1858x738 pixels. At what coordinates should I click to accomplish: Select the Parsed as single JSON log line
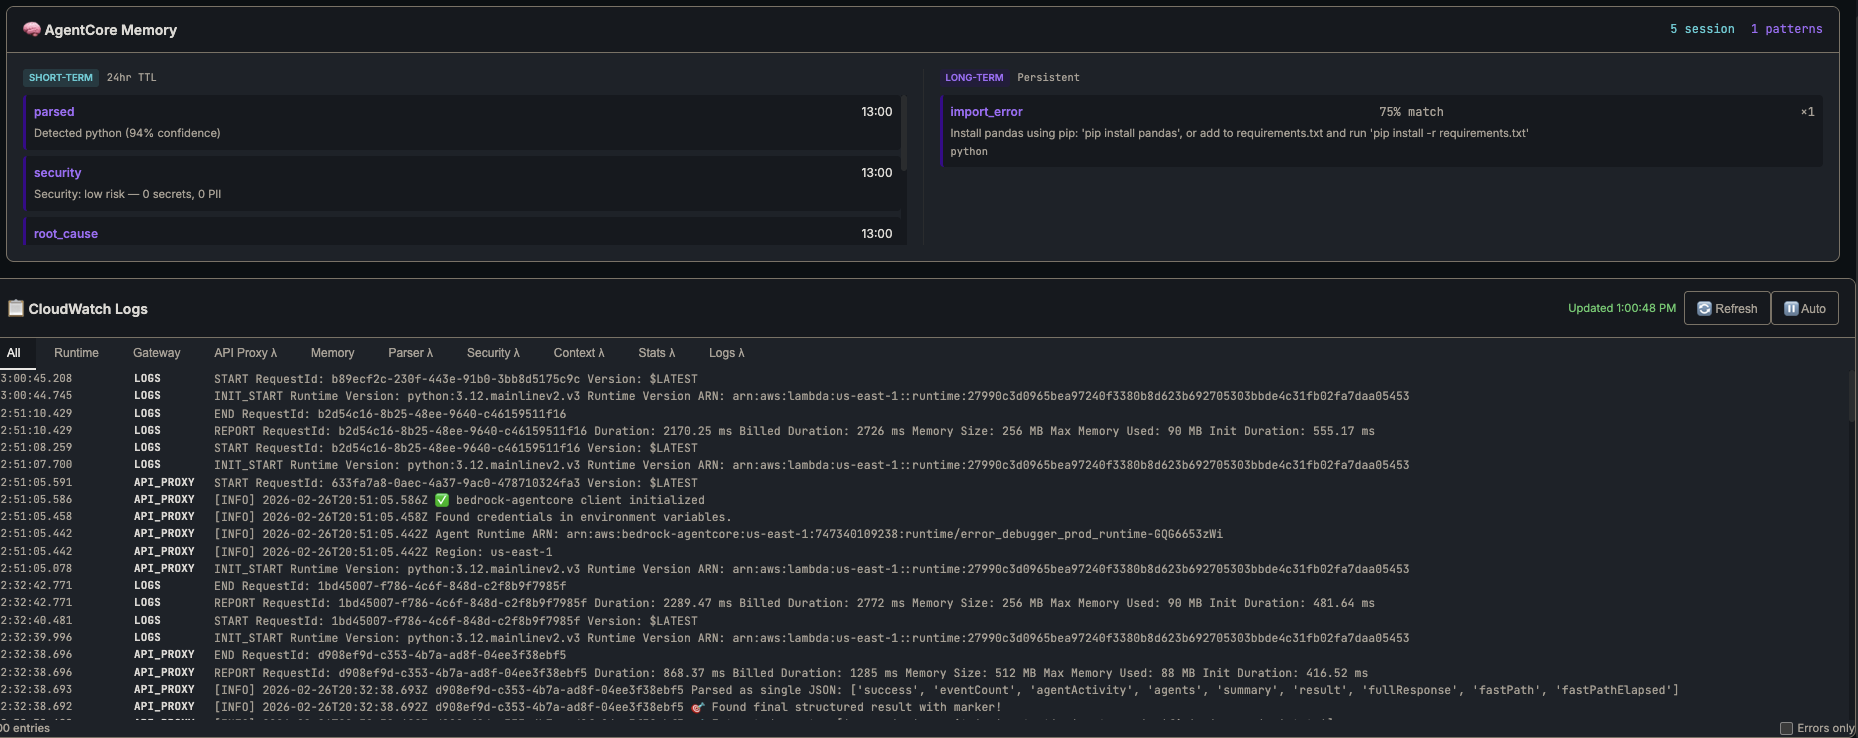click(x=925, y=690)
